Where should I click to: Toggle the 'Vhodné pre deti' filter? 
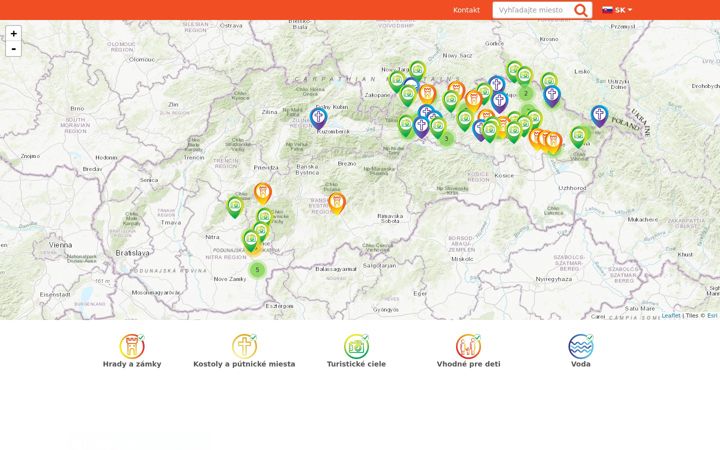(468, 351)
